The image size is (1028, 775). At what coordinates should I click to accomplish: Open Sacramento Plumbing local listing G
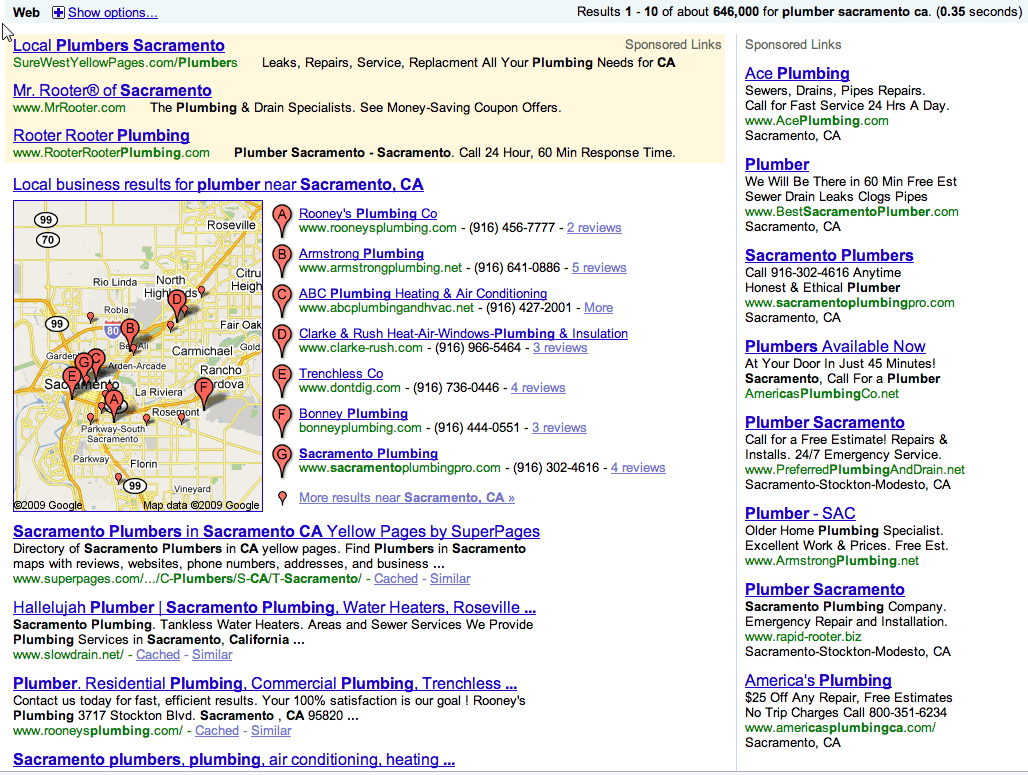pos(368,453)
